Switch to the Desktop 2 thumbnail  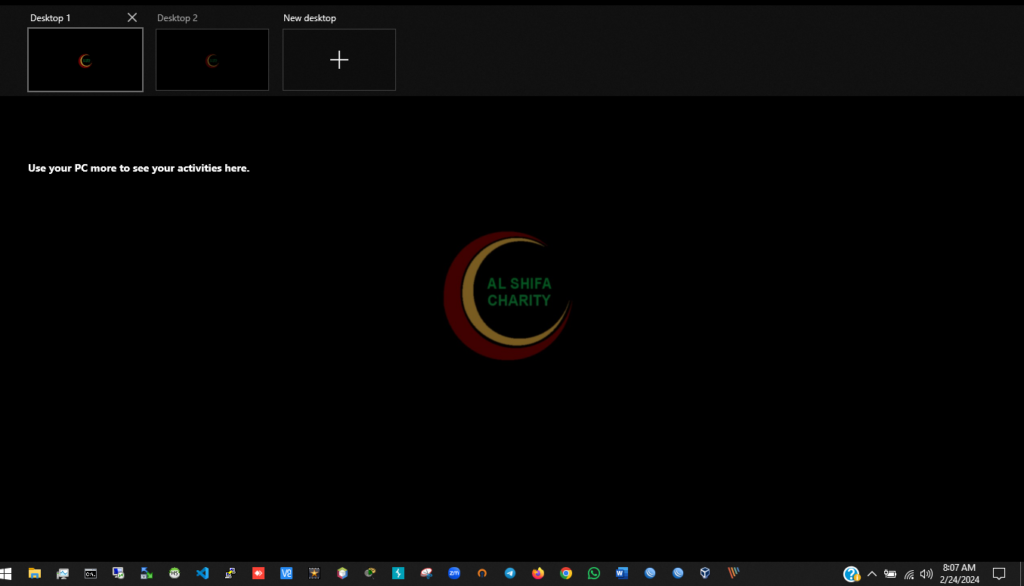tap(212, 60)
